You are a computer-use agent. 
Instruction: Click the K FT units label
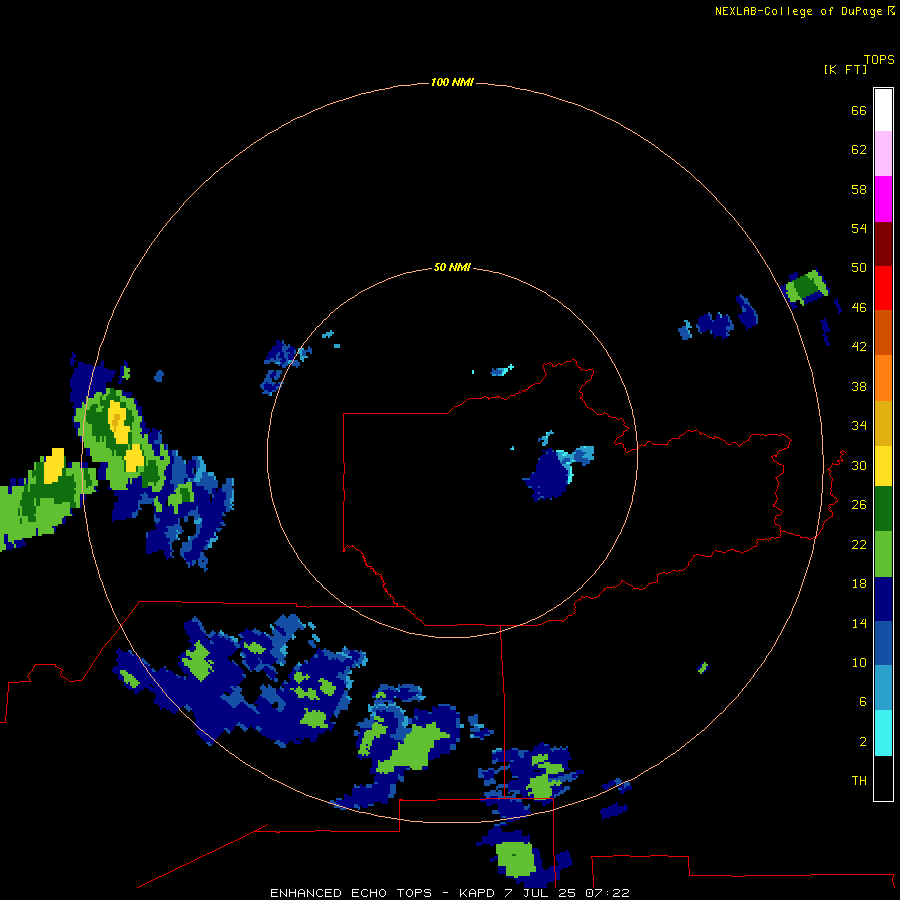pyautogui.click(x=845, y=70)
